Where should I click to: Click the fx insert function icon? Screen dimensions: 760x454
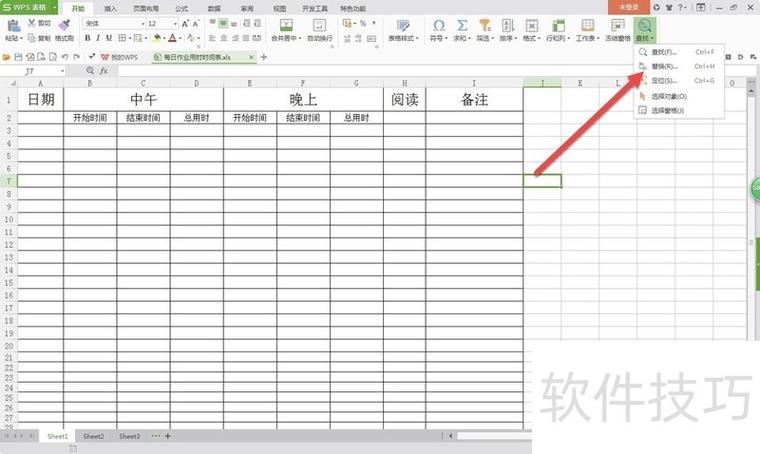104,71
